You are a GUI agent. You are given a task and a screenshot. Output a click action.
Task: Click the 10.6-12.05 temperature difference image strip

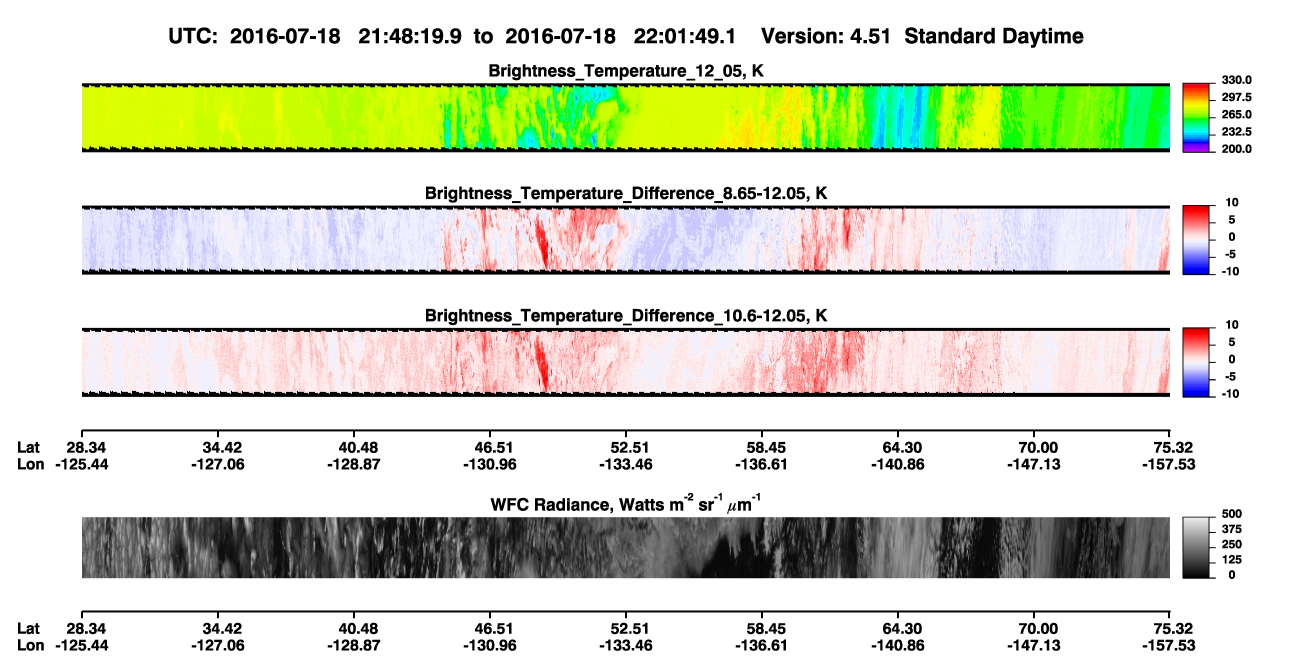[x=625, y=362]
